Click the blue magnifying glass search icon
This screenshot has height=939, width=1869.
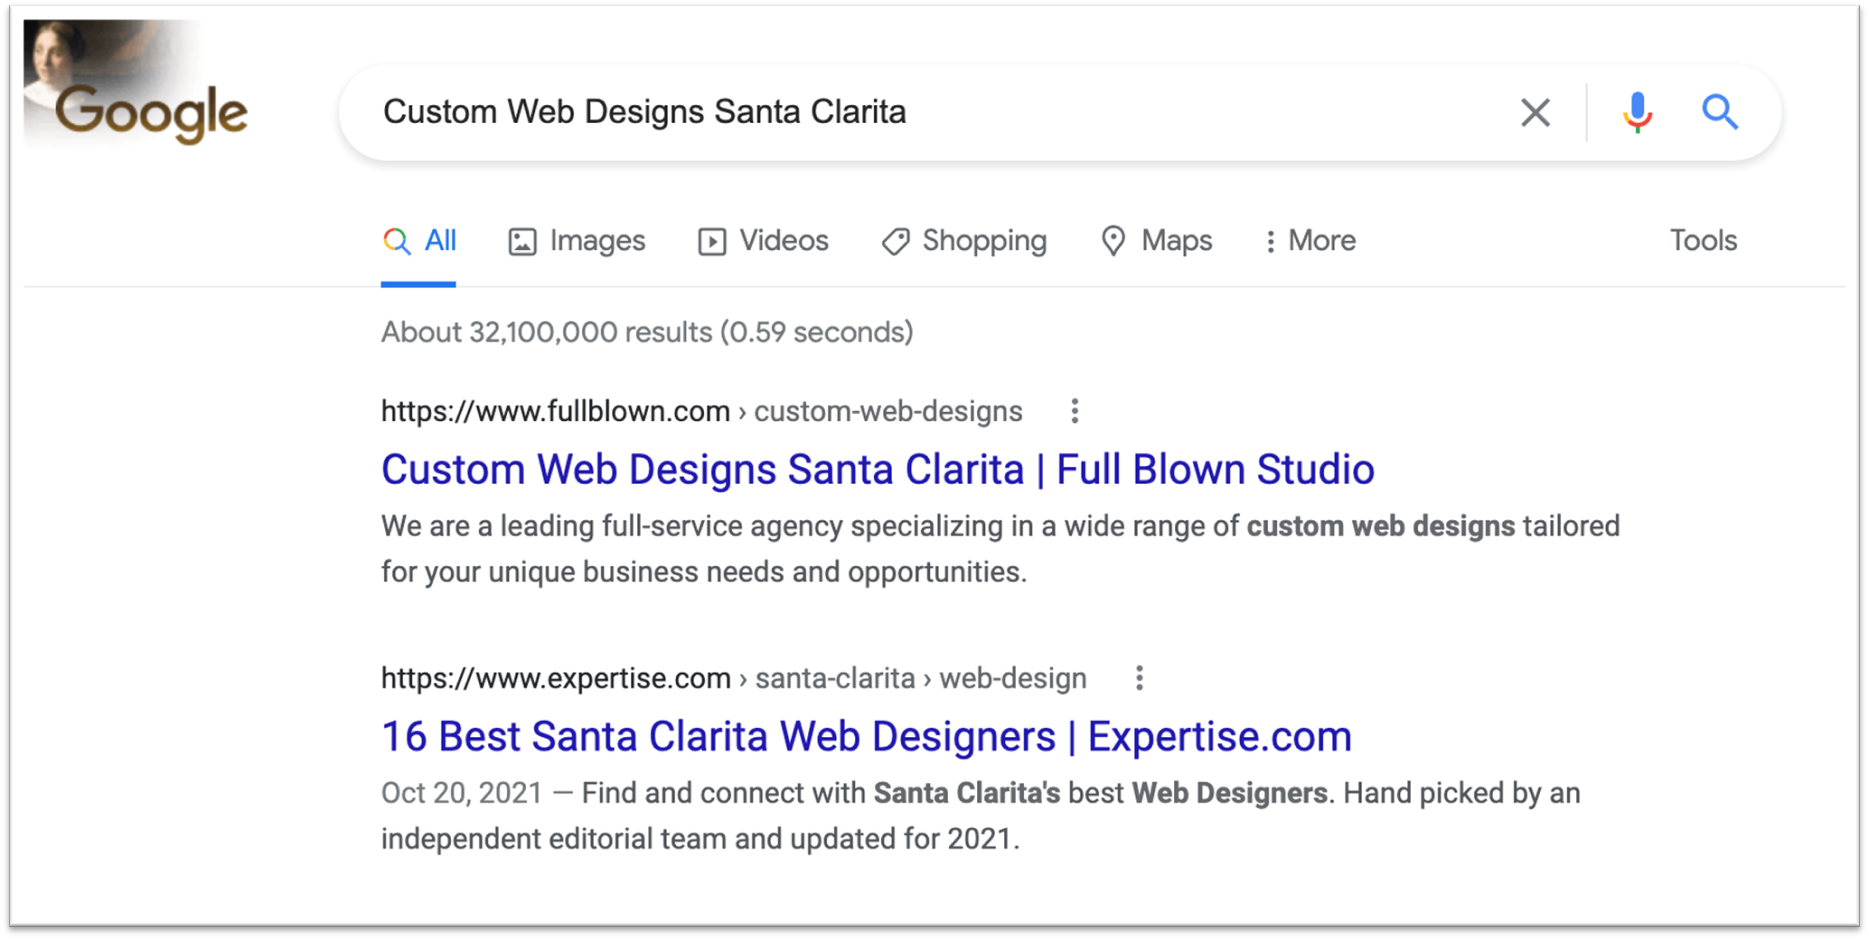(1720, 112)
